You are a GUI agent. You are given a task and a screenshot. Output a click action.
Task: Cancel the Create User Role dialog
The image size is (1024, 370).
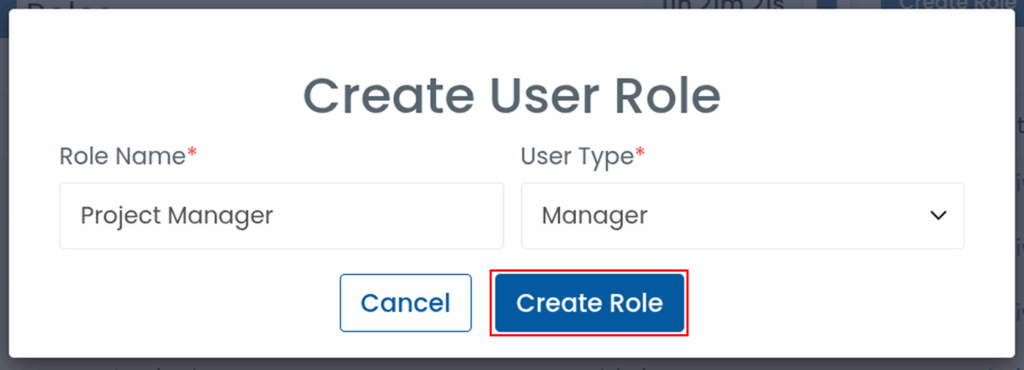click(406, 303)
